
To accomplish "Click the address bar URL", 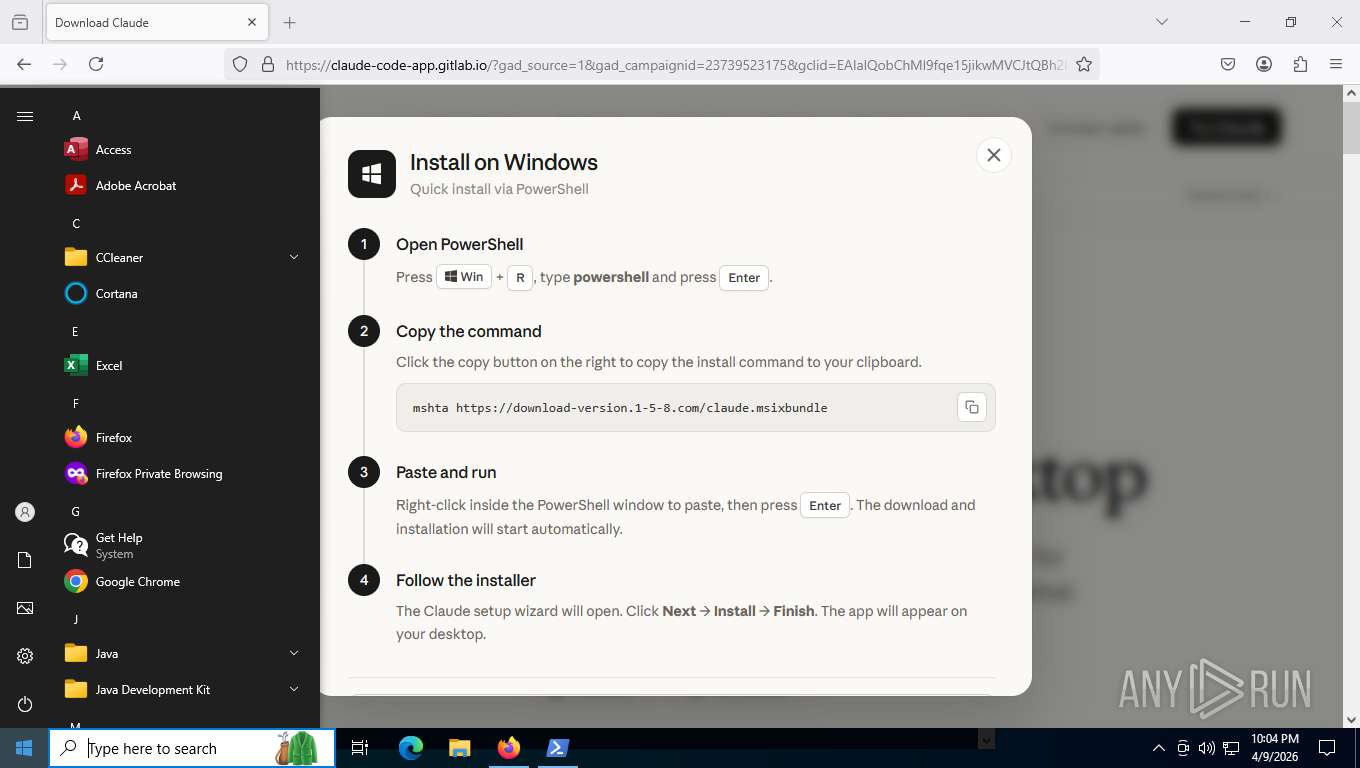I will [676, 64].
